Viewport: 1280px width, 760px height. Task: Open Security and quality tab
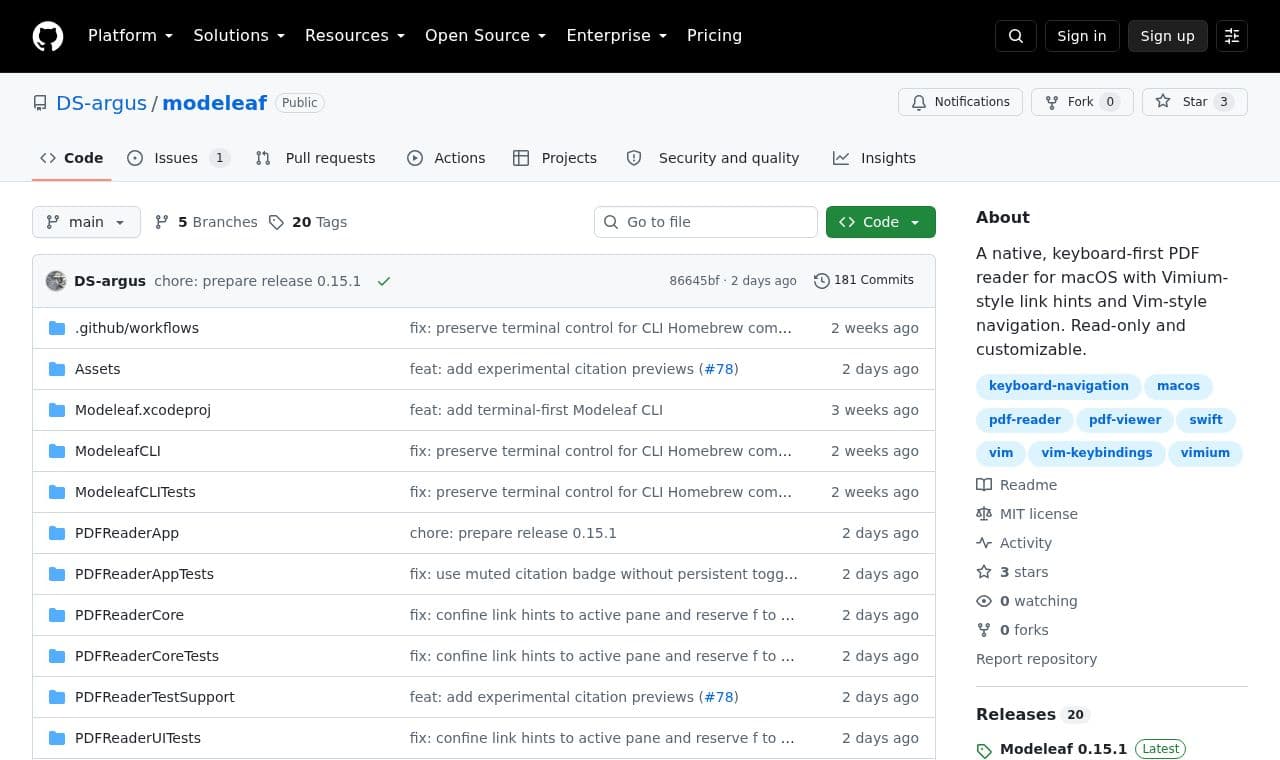coord(713,158)
